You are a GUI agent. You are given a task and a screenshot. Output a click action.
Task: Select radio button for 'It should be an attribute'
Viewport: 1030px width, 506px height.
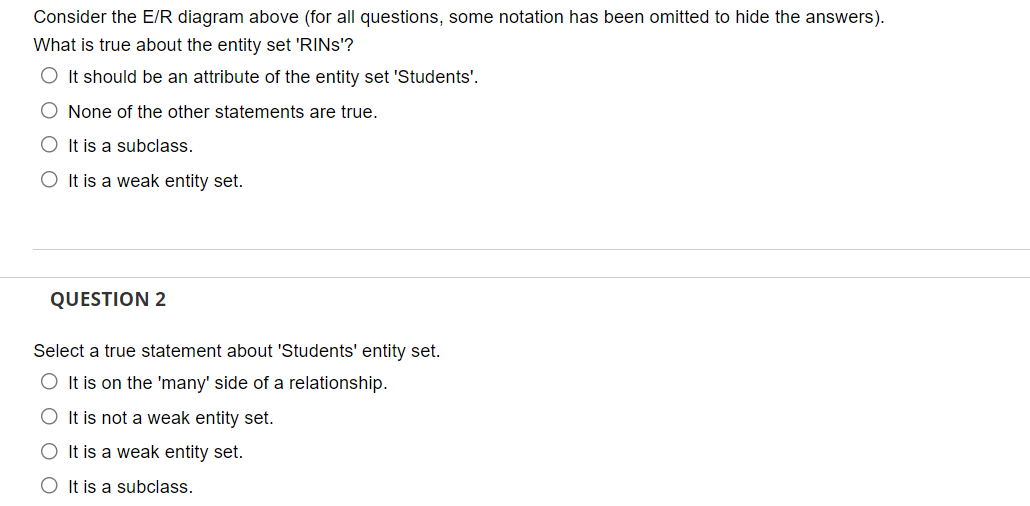point(49,76)
